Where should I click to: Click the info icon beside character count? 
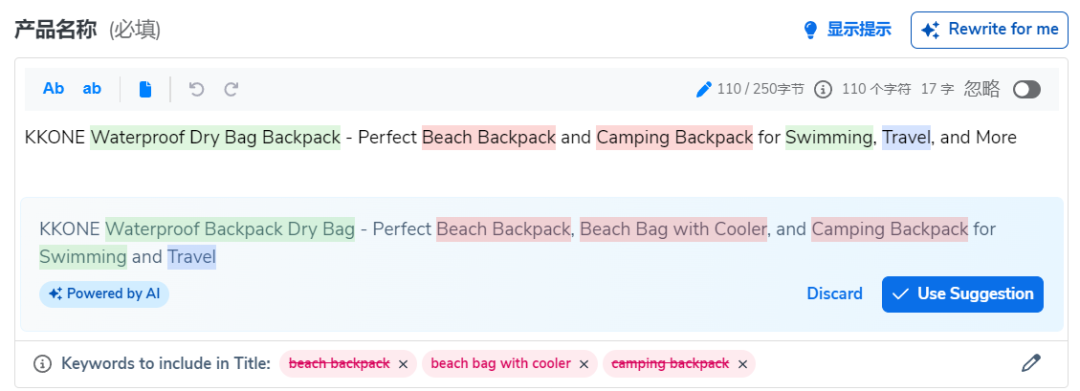[823, 89]
